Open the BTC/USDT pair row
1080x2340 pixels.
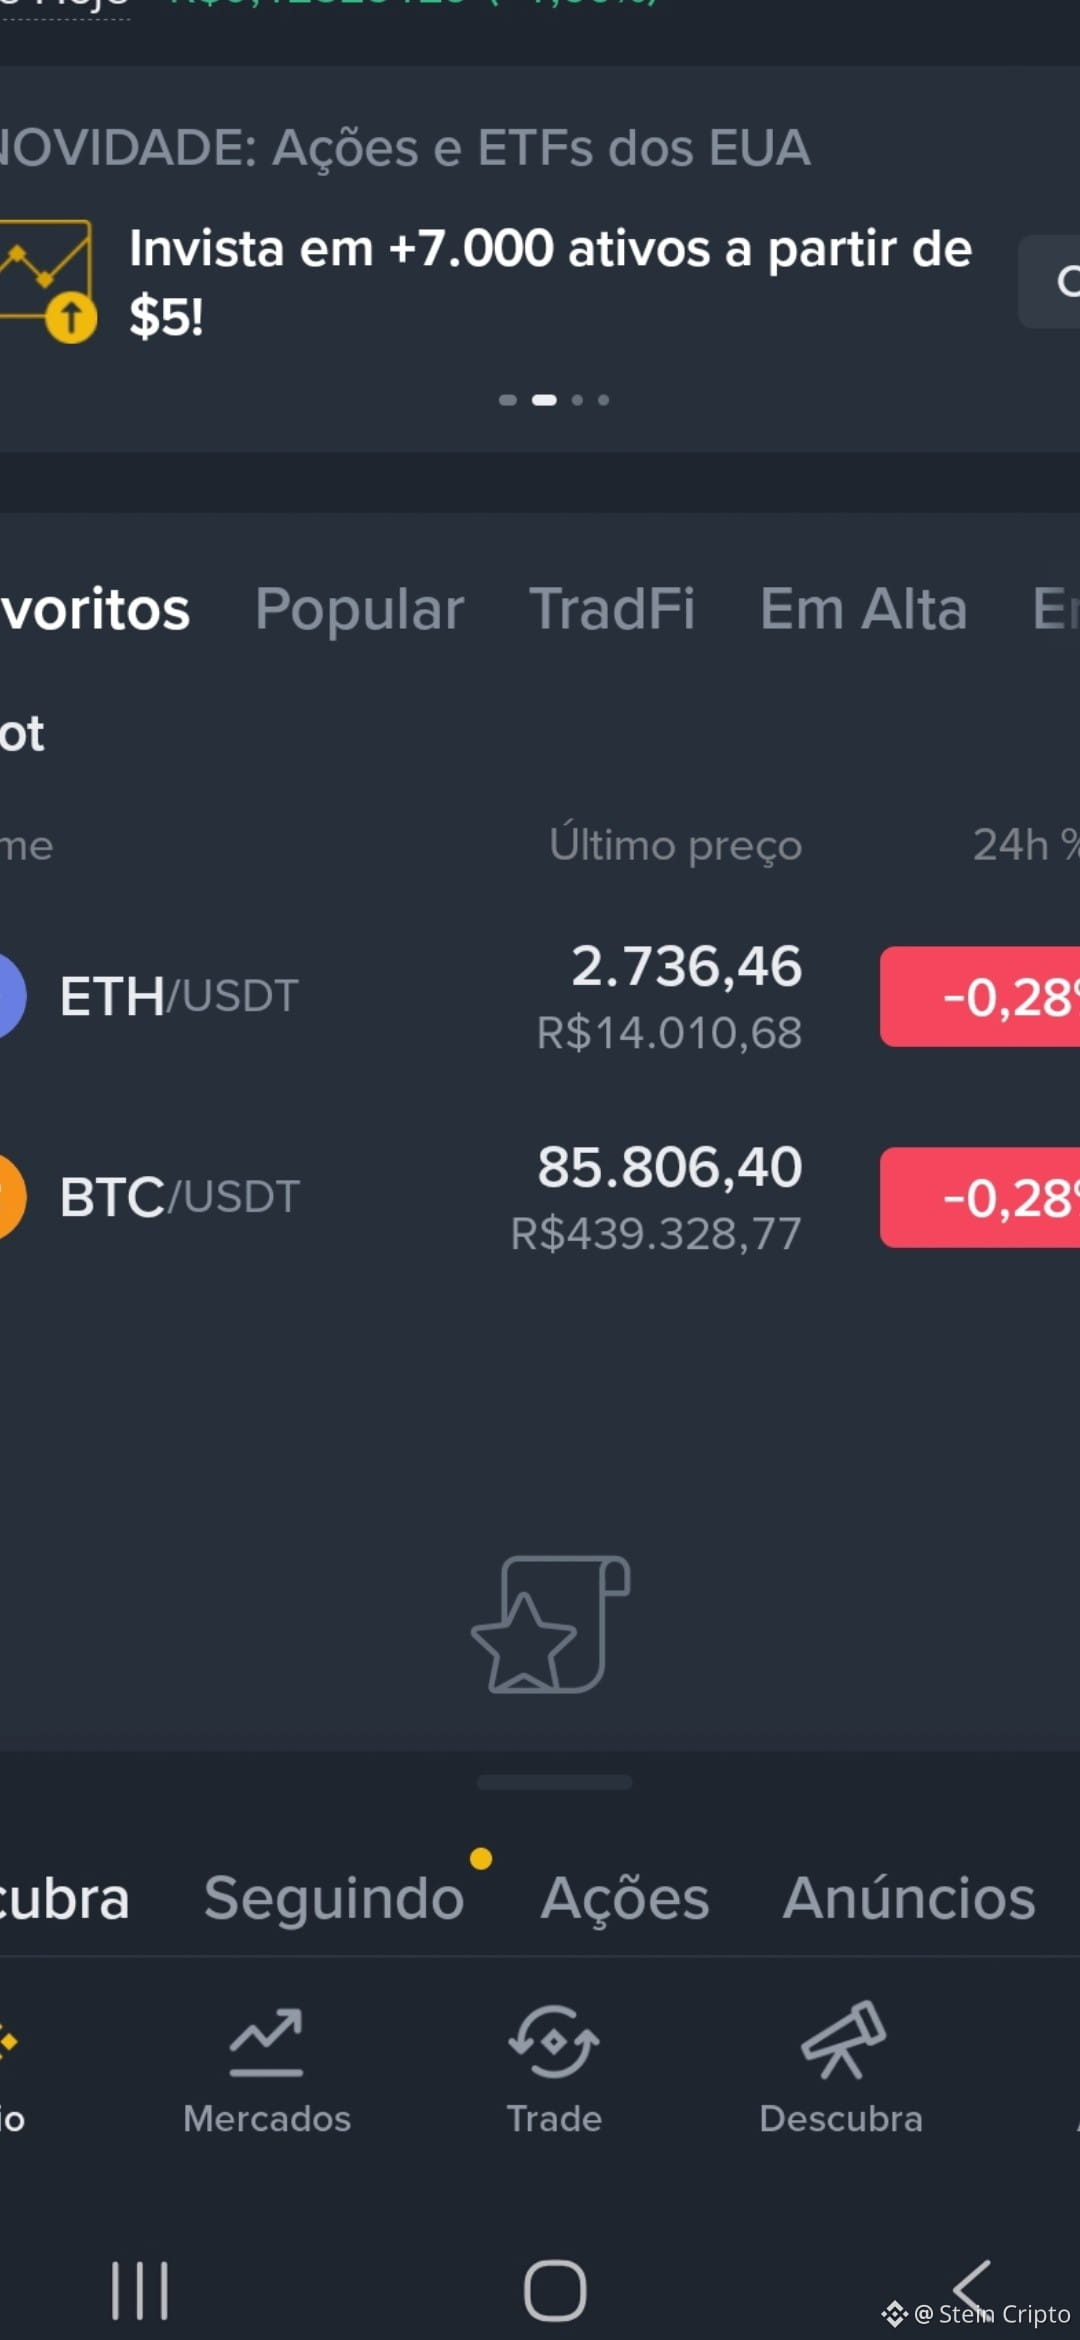tap(540, 1197)
